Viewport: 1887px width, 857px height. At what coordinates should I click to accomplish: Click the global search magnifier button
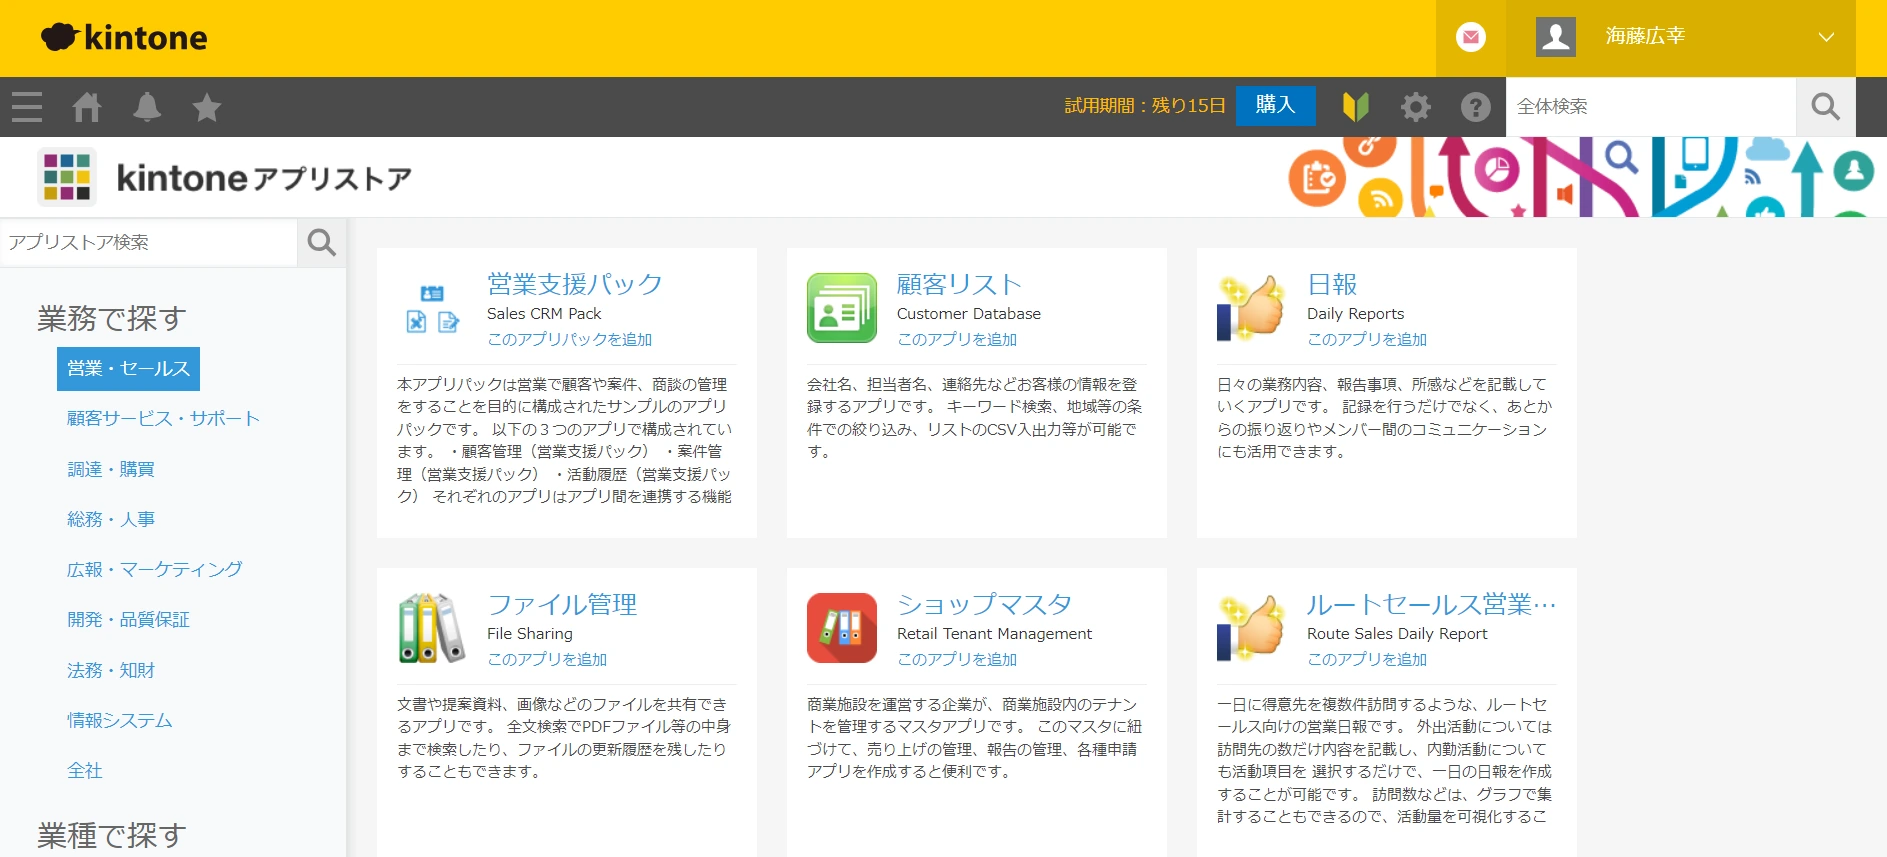pyautogui.click(x=1826, y=107)
